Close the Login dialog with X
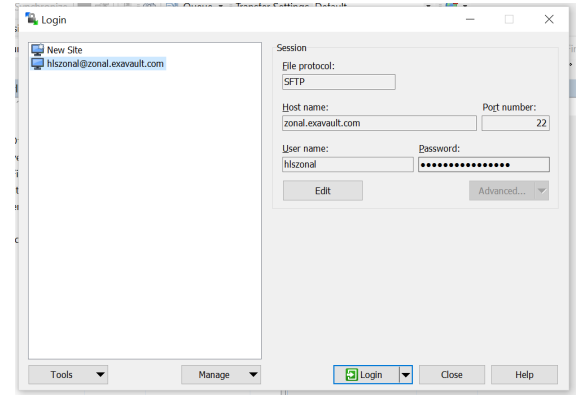Viewport: 583px width, 397px height. click(x=549, y=19)
